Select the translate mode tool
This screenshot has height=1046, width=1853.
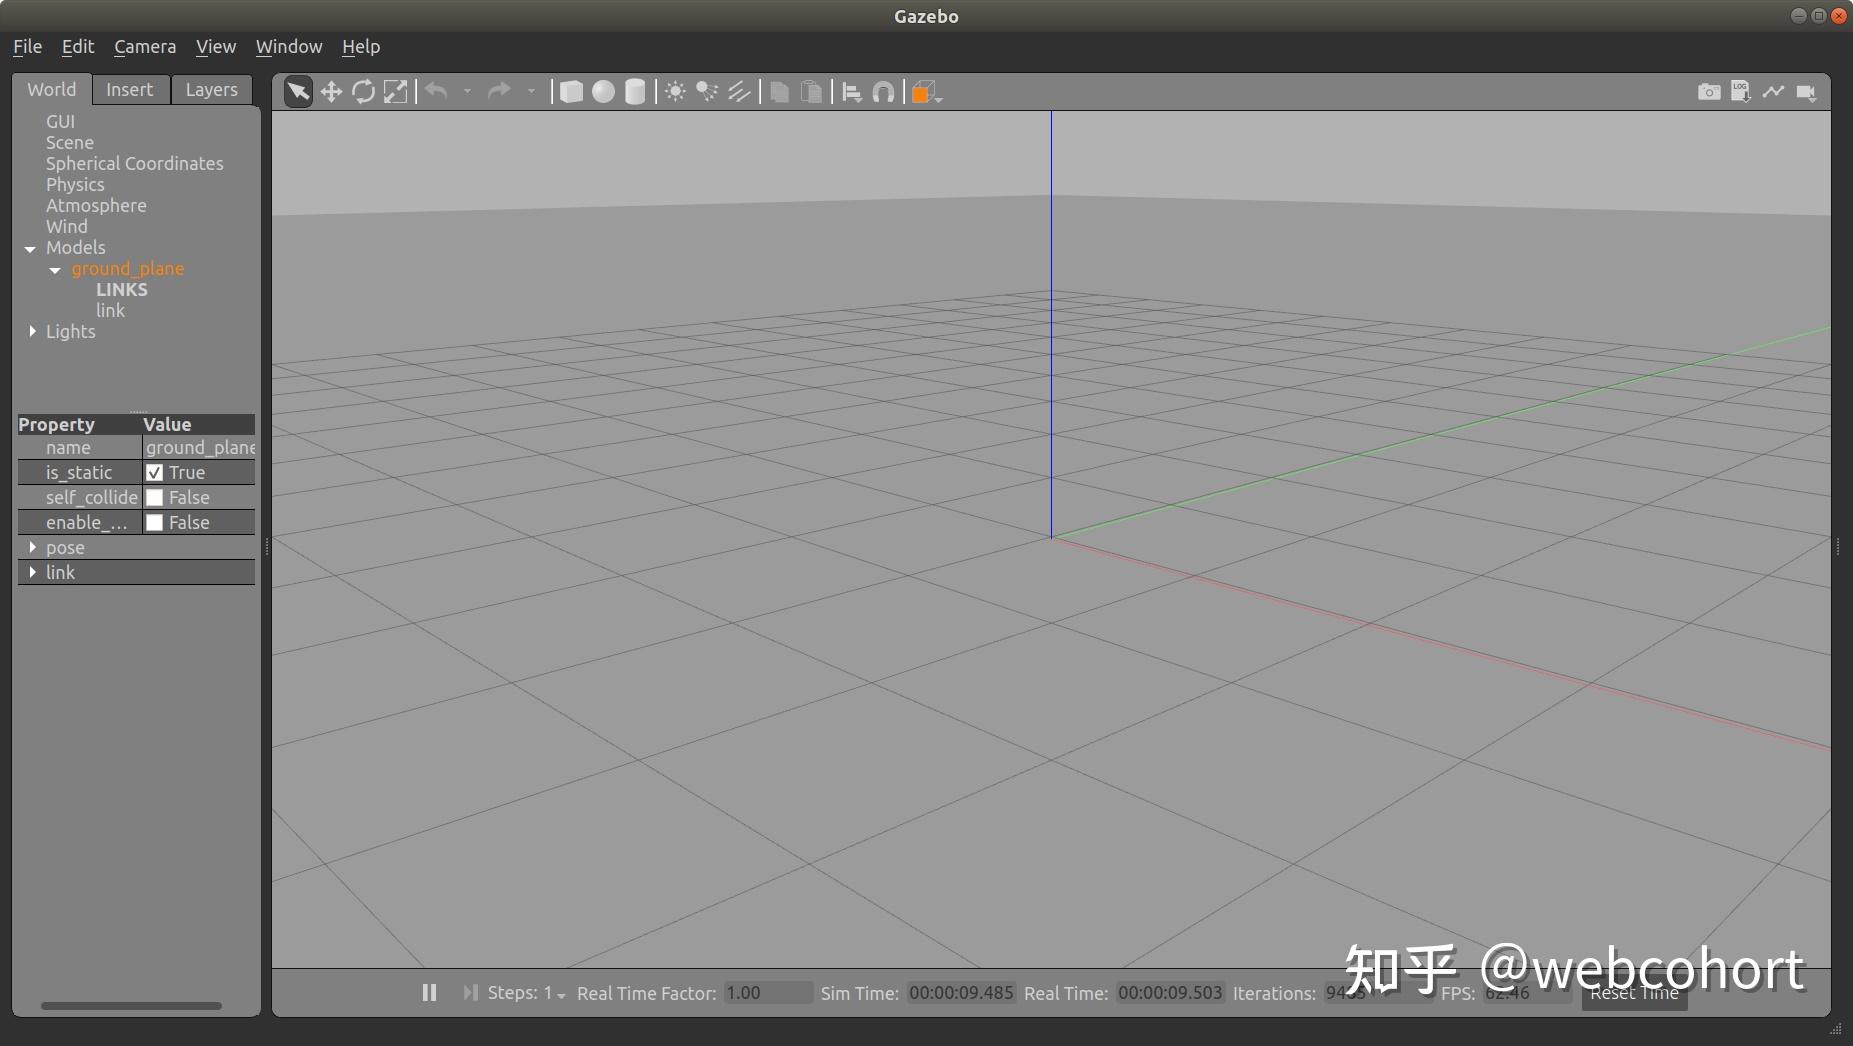[331, 91]
